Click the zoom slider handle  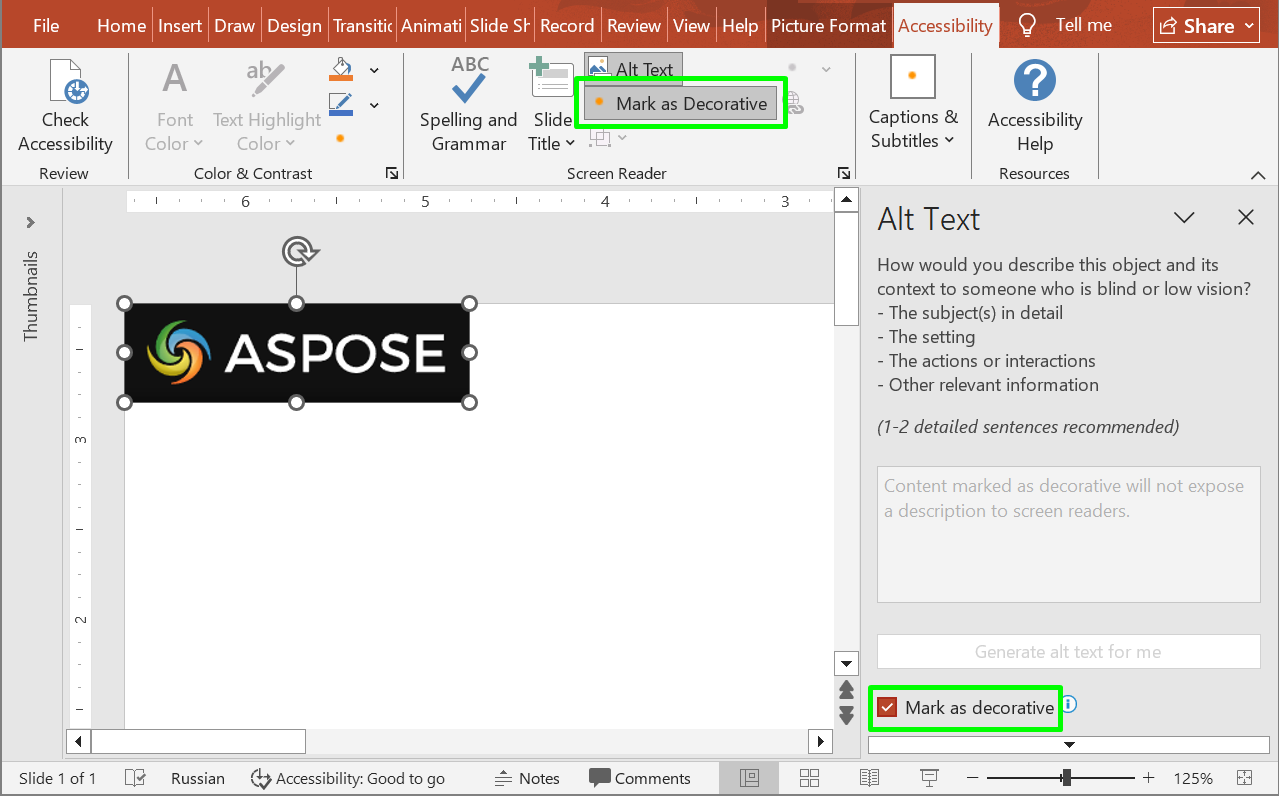tap(1067, 778)
